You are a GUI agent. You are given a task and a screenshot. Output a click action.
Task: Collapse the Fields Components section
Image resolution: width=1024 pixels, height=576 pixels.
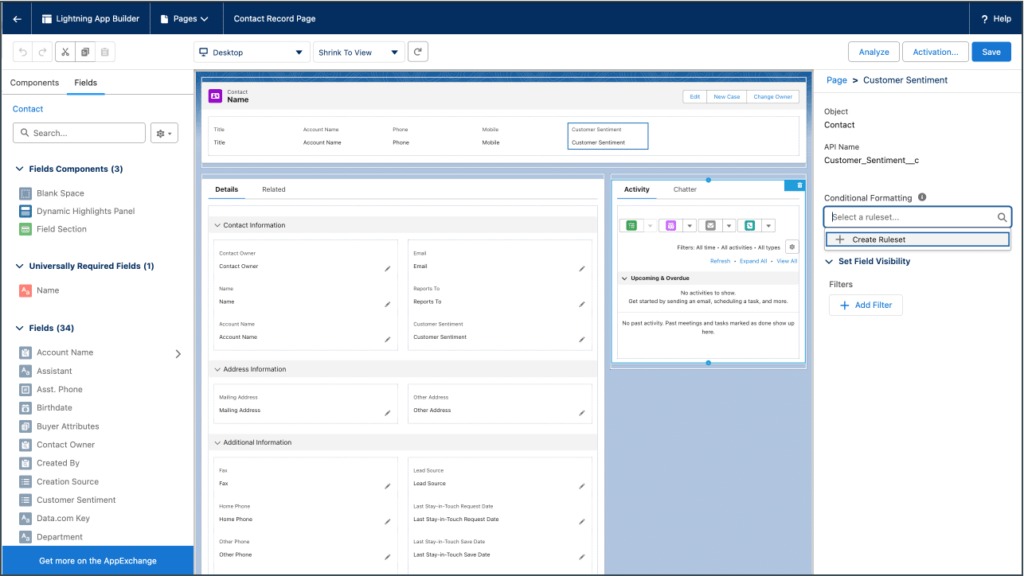tap(20, 169)
